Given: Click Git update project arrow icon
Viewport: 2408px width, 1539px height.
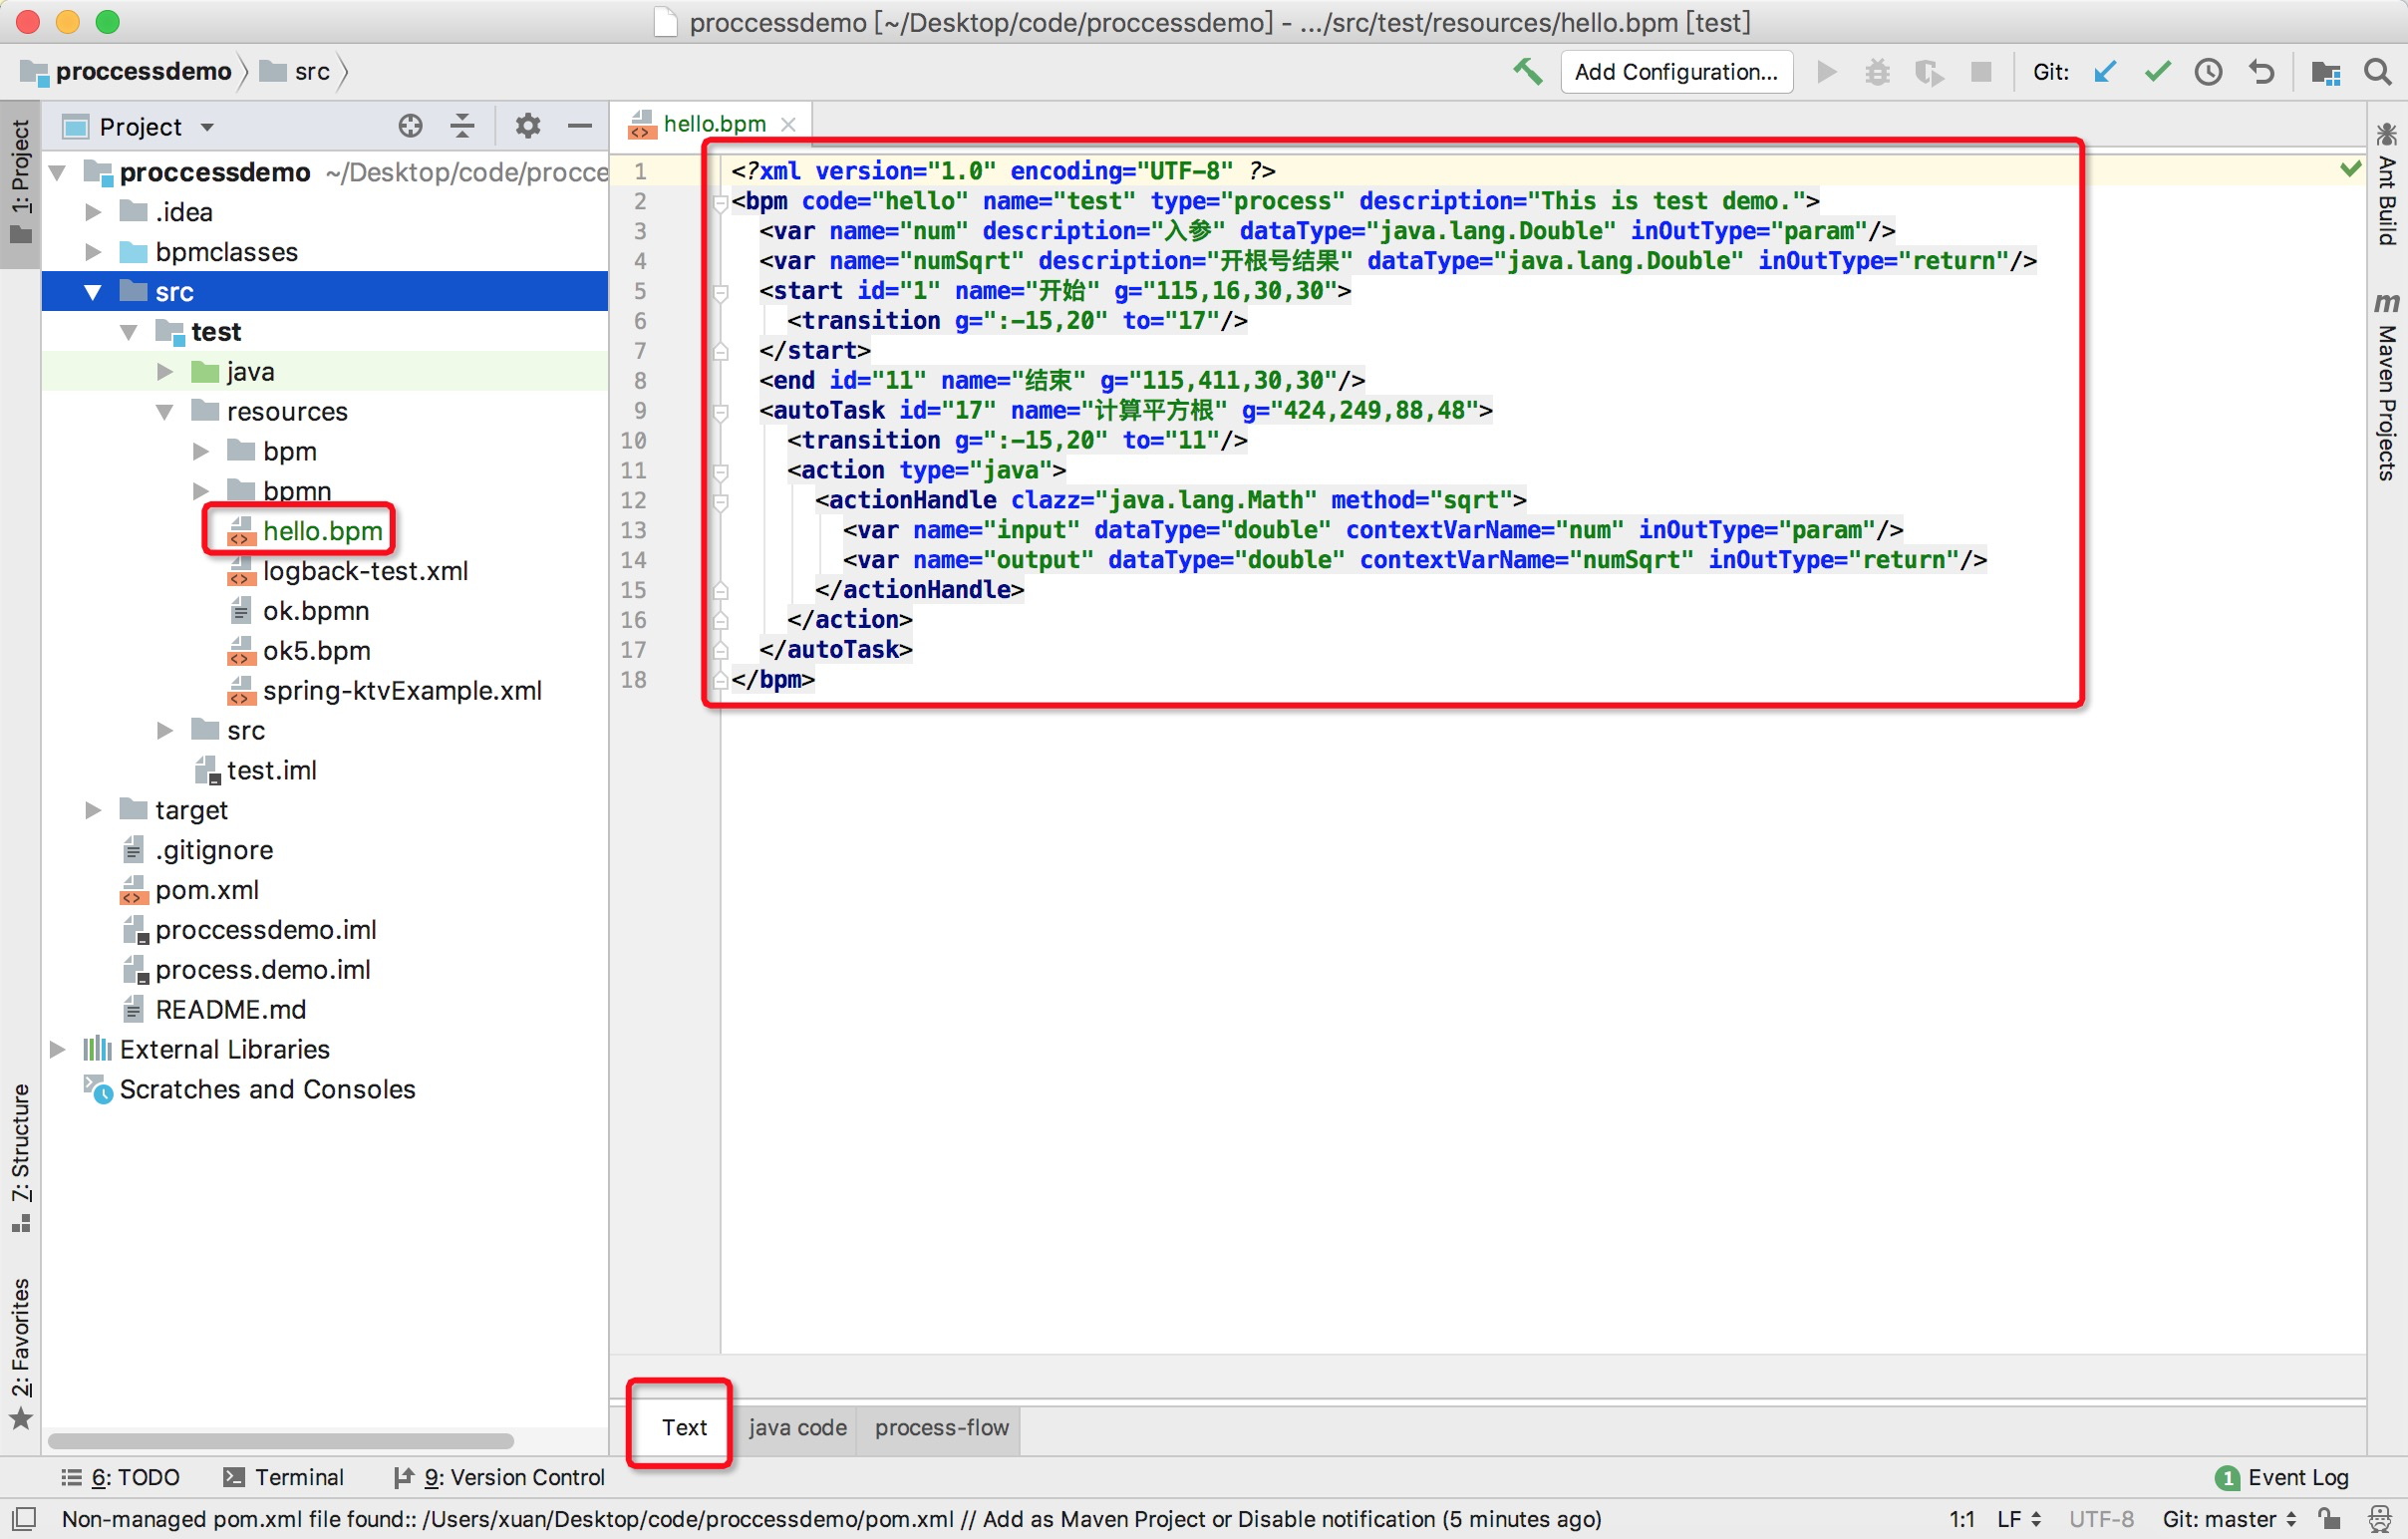Looking at the screenshot, I should pyautogui.click(x=2105, y=72).
